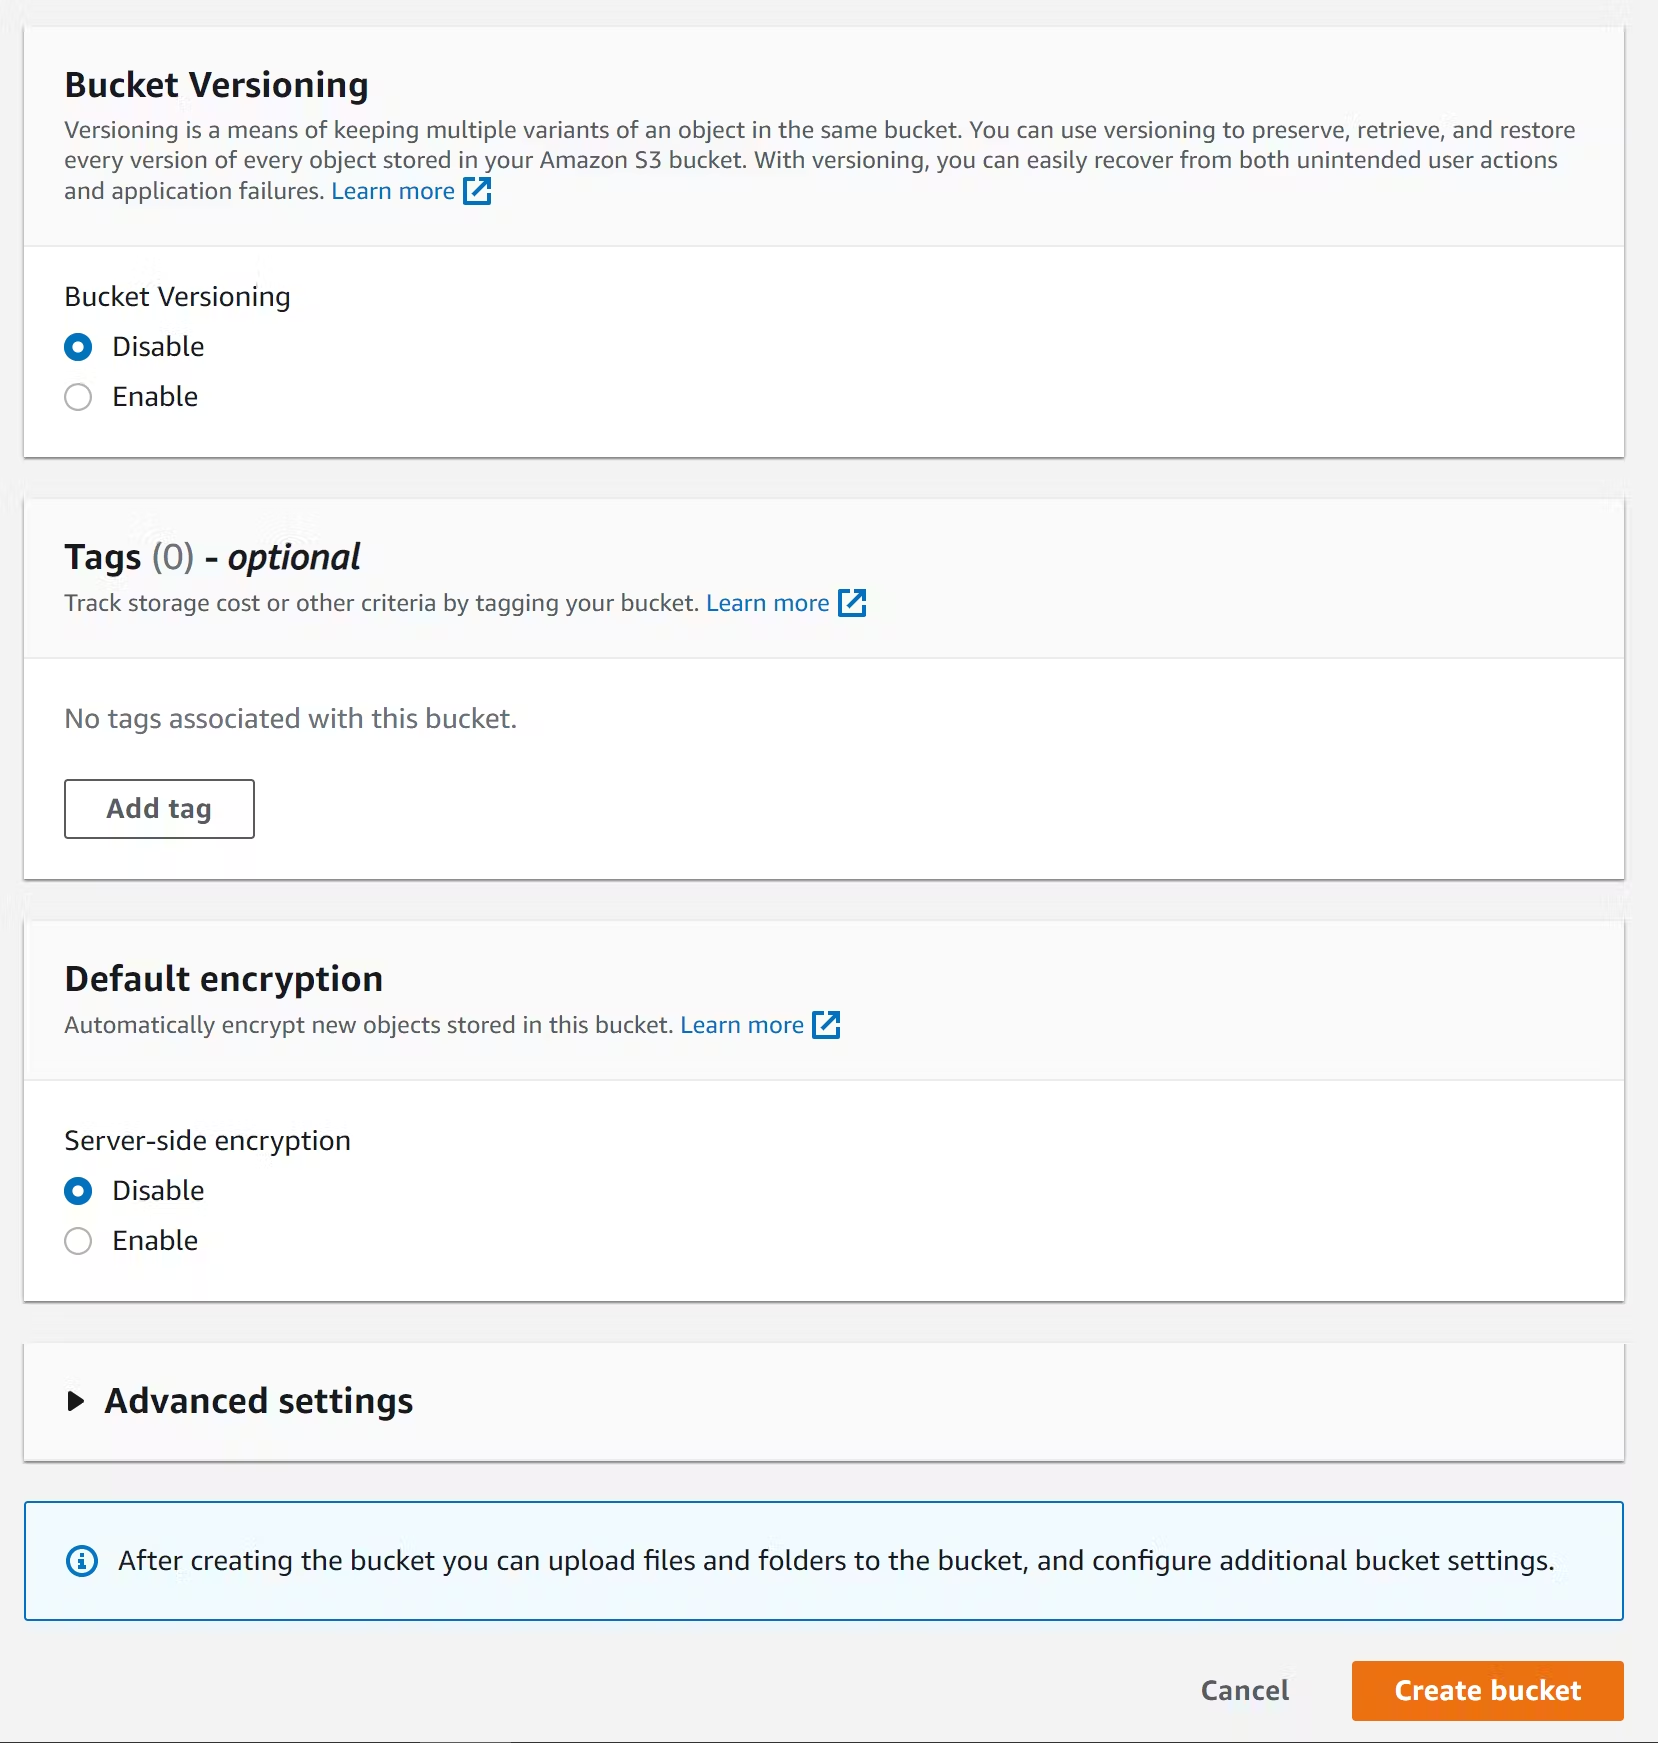1658x1743 pixels.
Task: Open Learn more link about tagging buckets
Action: (767, 603)
